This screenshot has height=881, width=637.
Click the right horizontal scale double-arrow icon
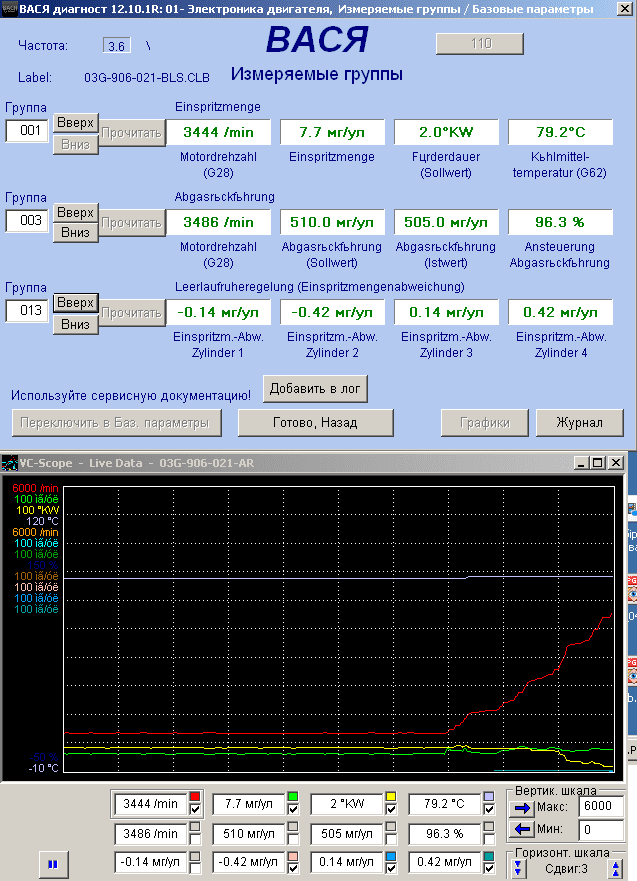pos(616,869)
